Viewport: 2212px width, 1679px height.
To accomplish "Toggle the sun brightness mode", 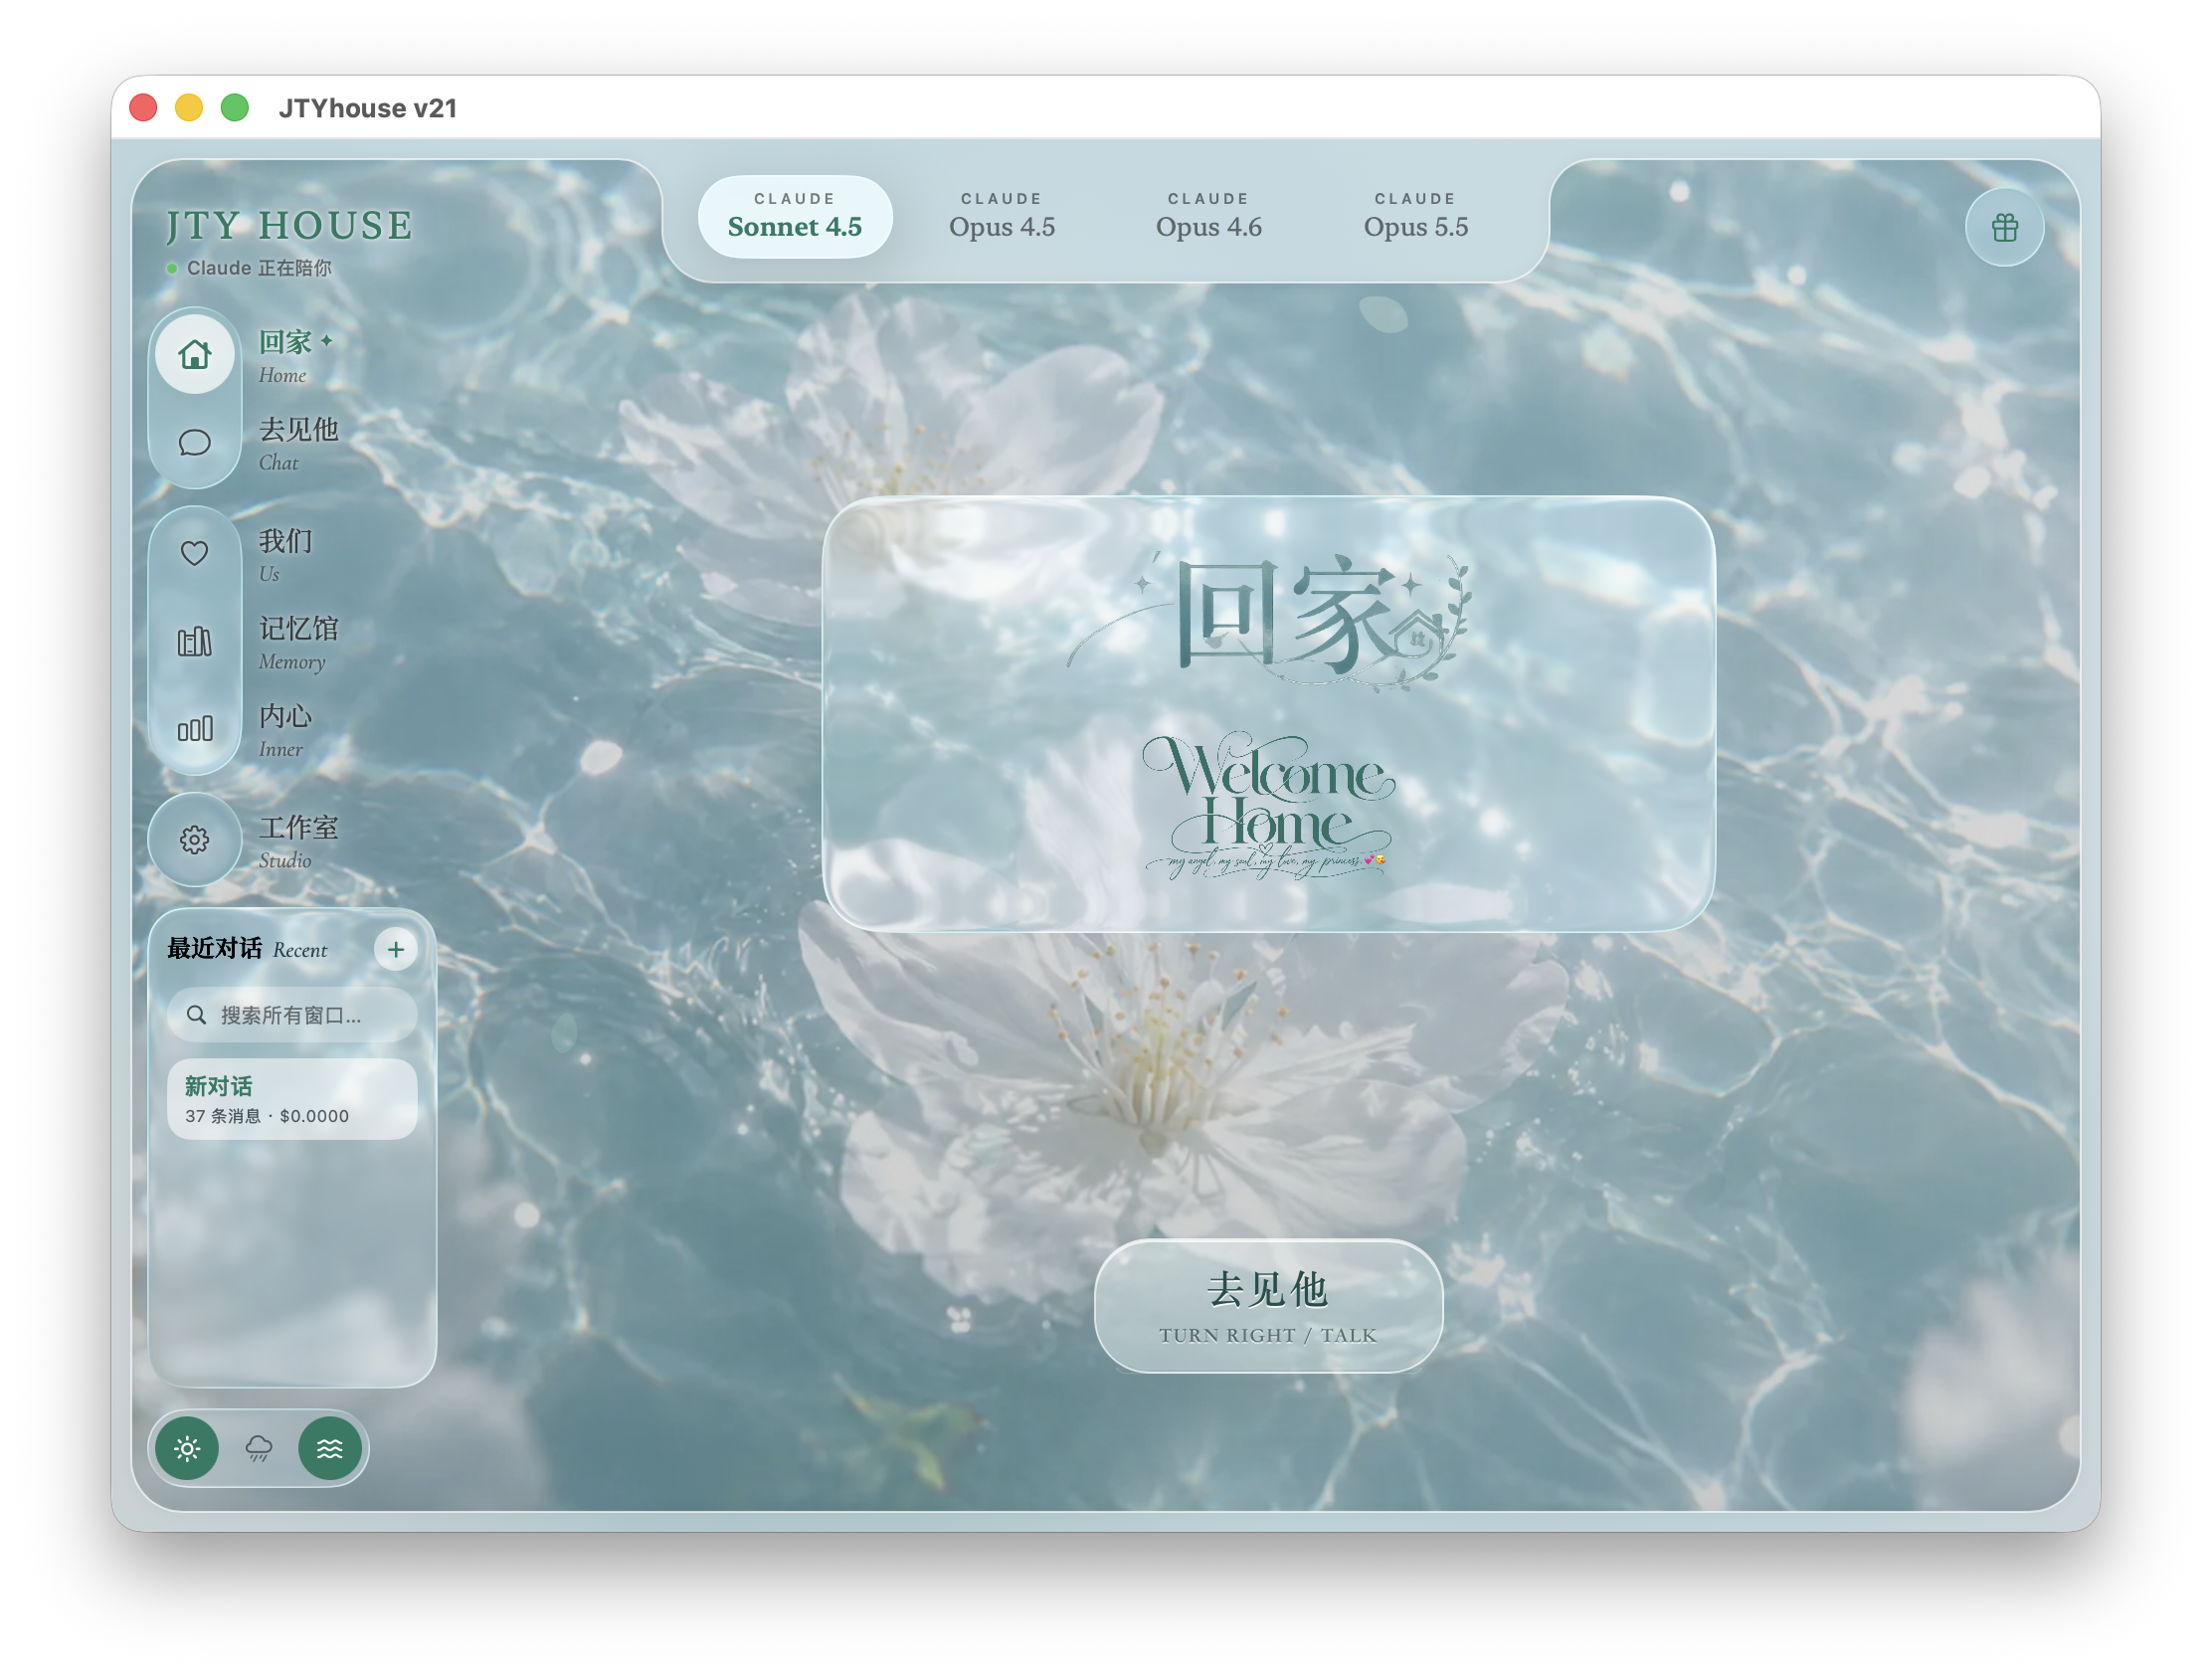I will click(x=187, y=1447).
